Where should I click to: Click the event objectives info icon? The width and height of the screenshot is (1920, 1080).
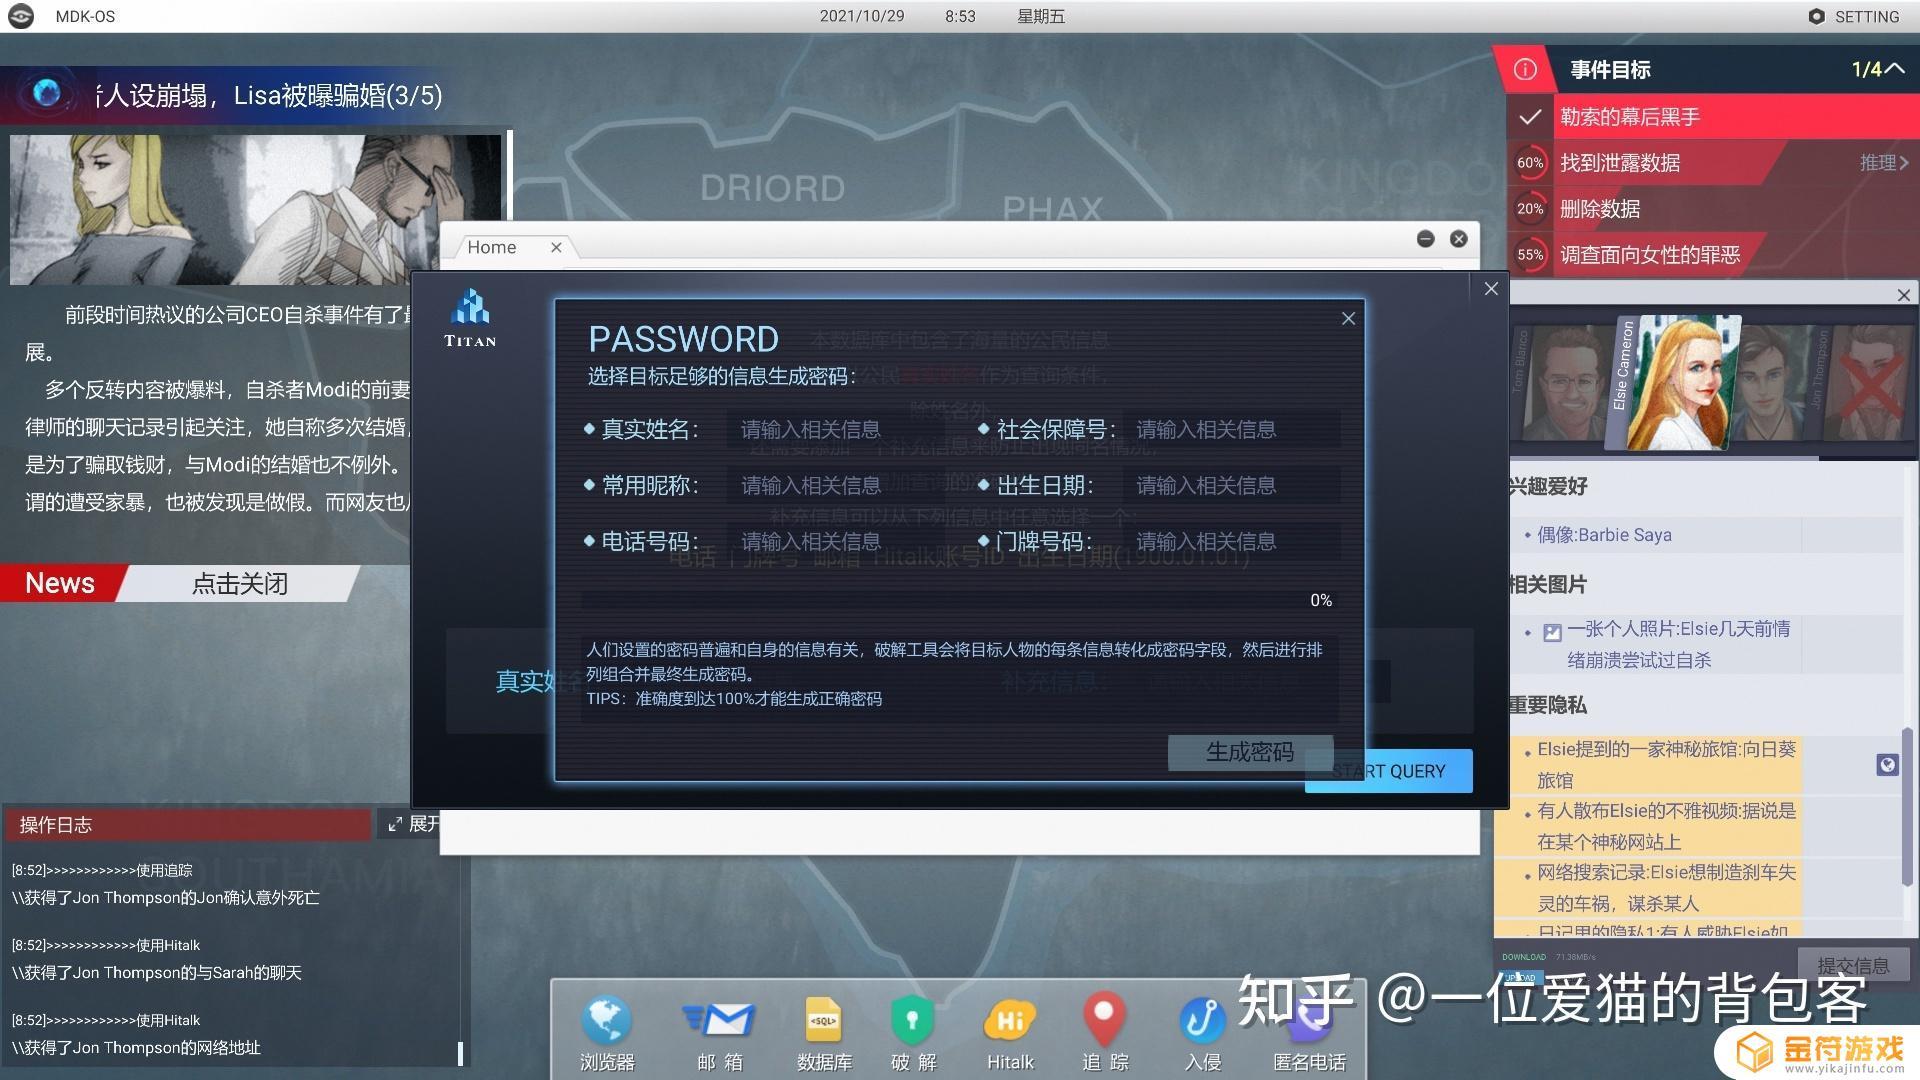[x=1525, y=69]
